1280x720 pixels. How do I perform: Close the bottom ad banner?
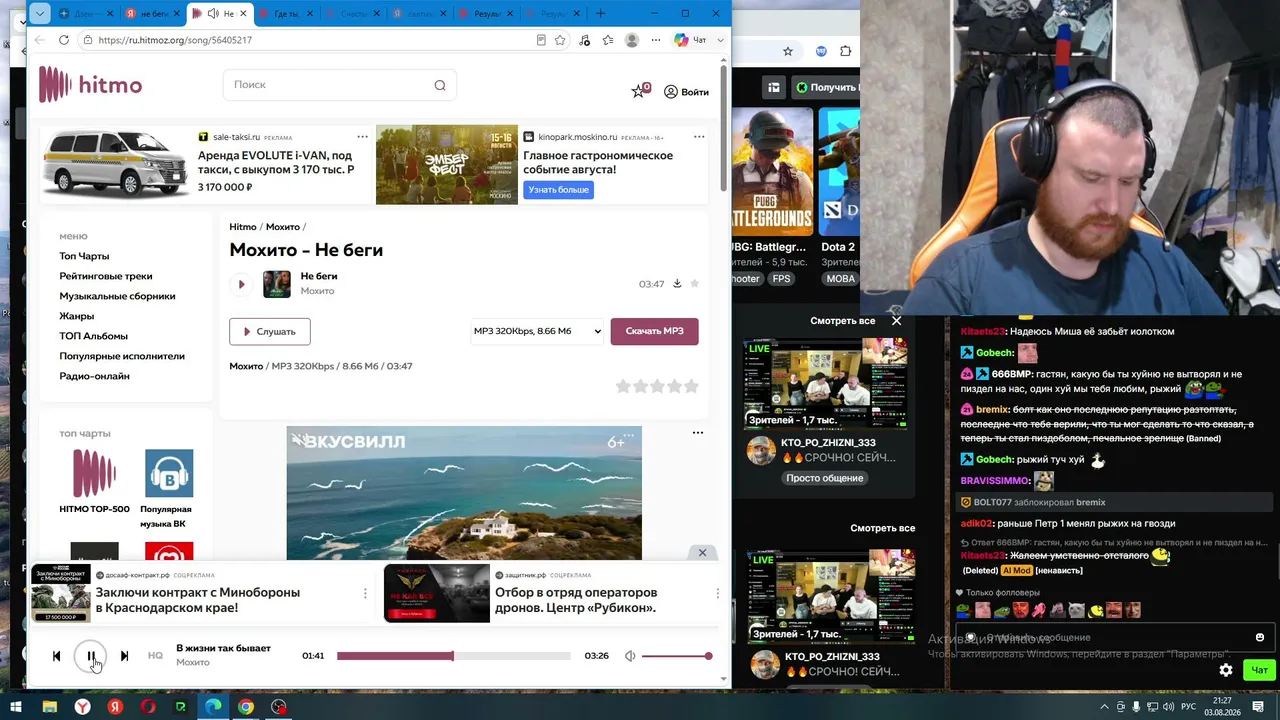(x=702, y=553)
